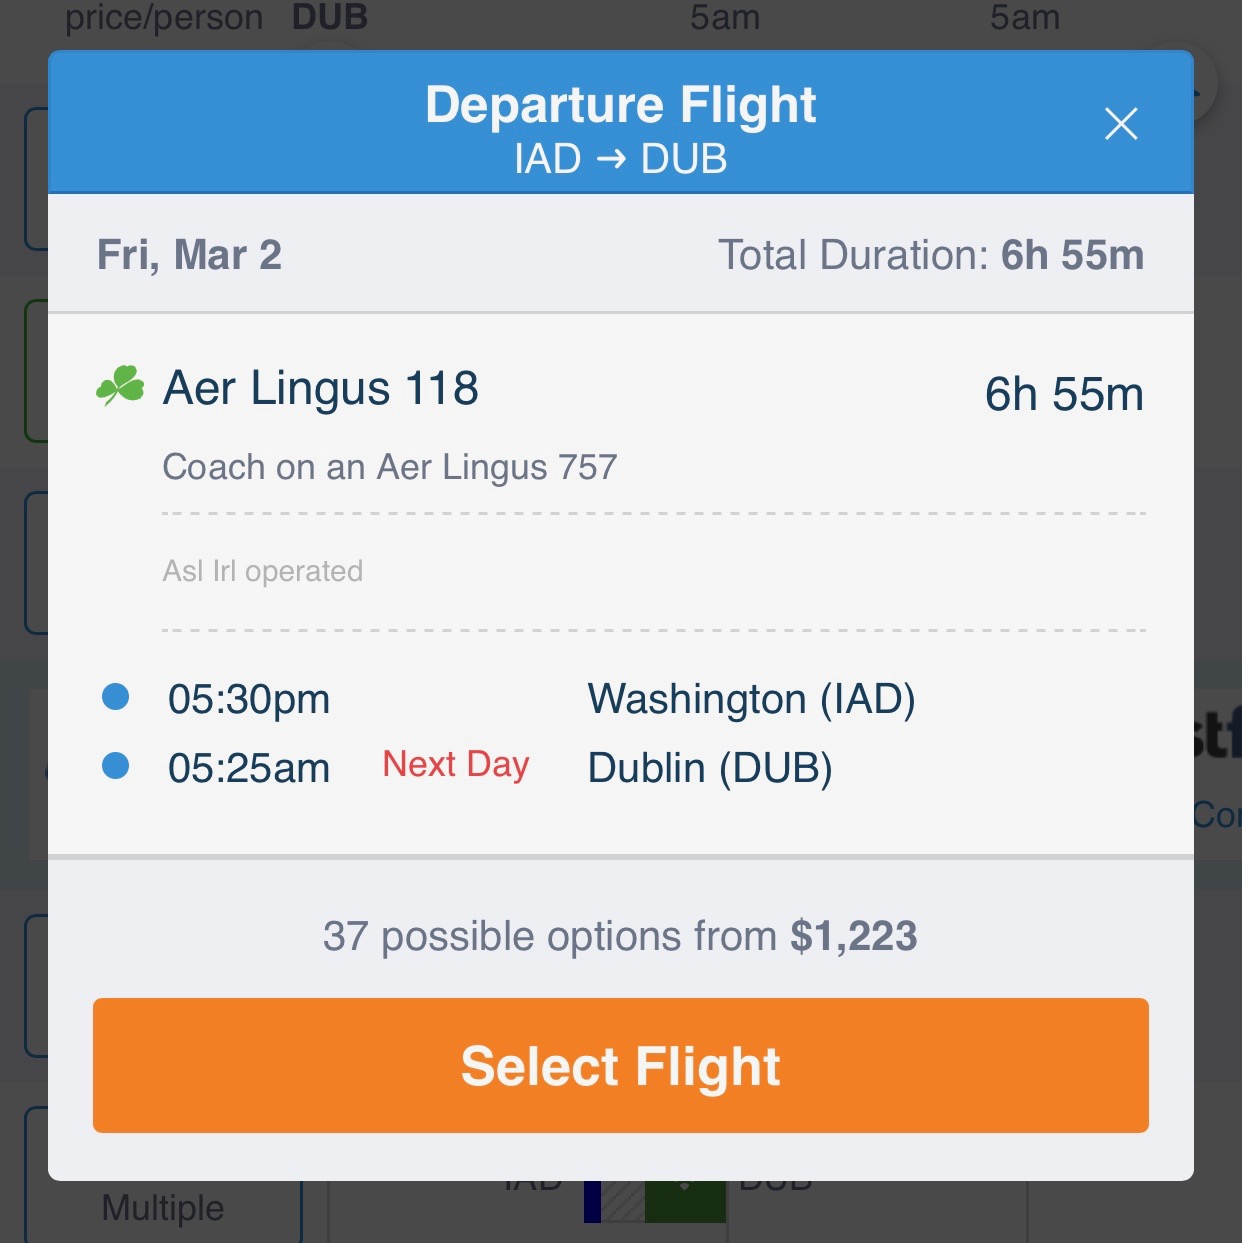Click the Aer Lingus shamrock logo
Screen dimensions: 1242x1243
120,386
